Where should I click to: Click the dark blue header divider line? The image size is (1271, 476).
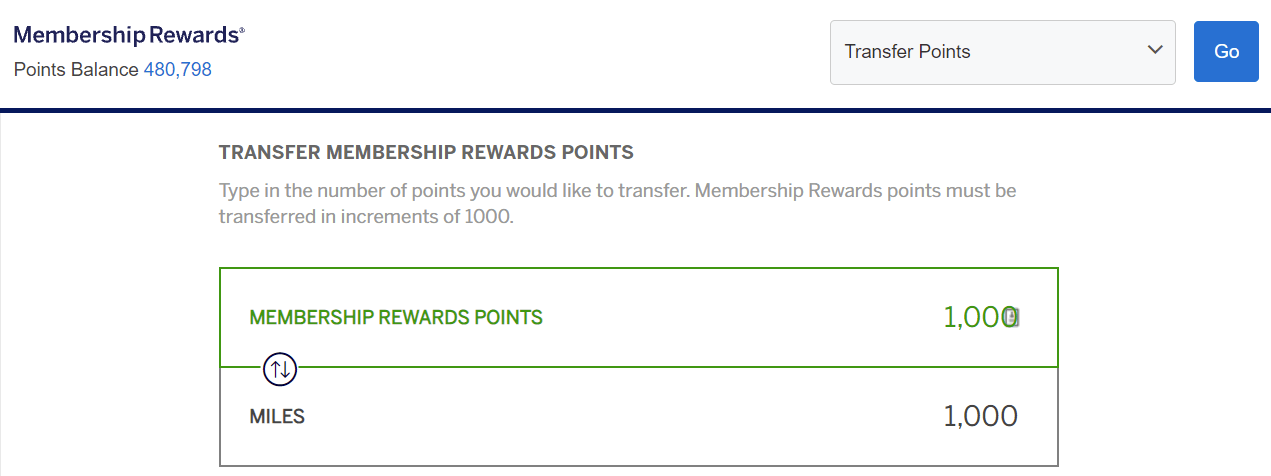635,110
